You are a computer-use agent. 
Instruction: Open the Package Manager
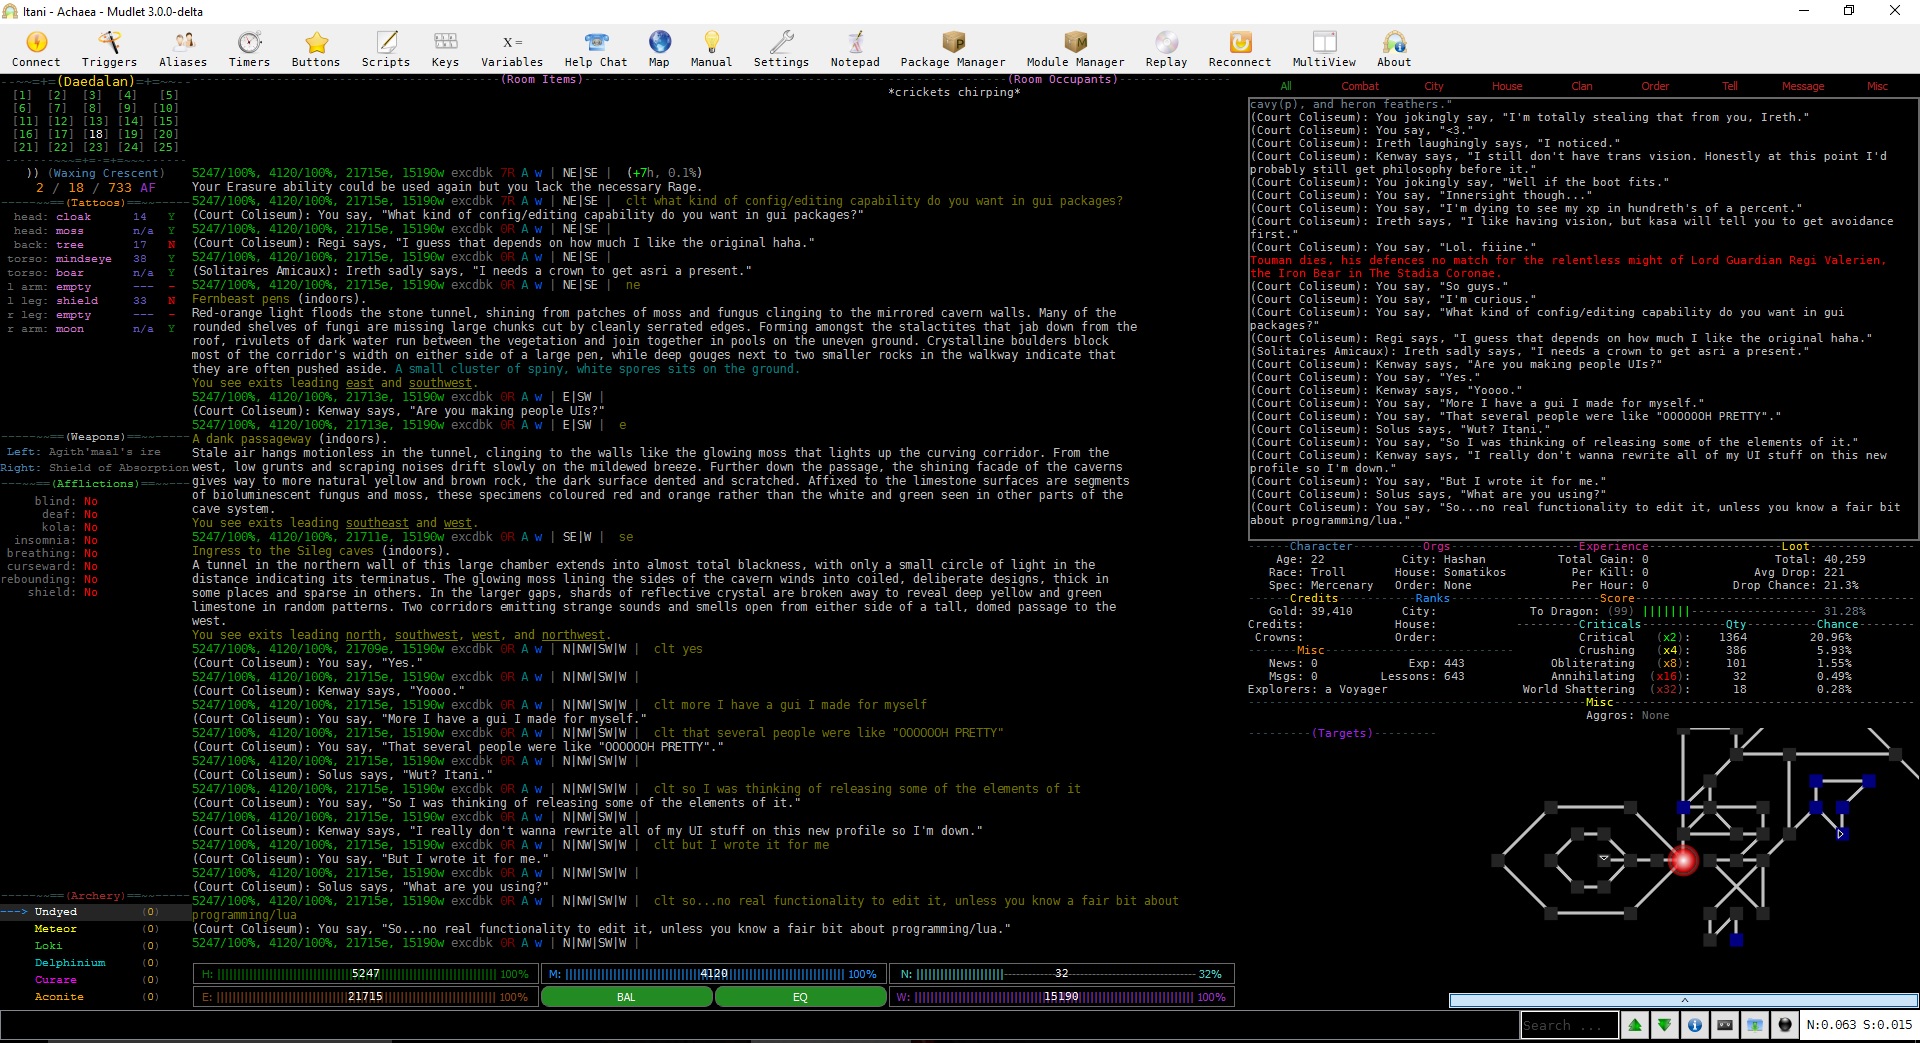point(953,49)
